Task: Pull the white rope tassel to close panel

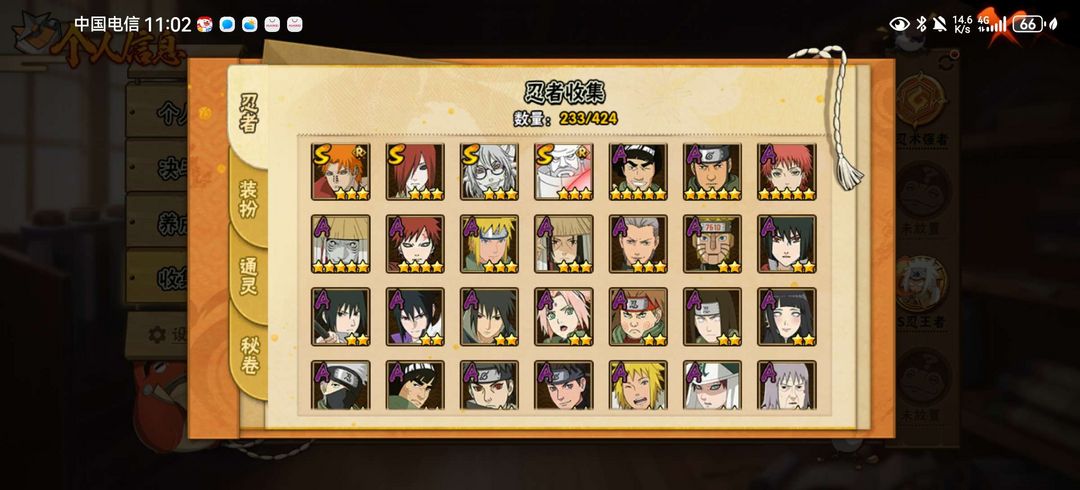Action: (x=848, y=169)
